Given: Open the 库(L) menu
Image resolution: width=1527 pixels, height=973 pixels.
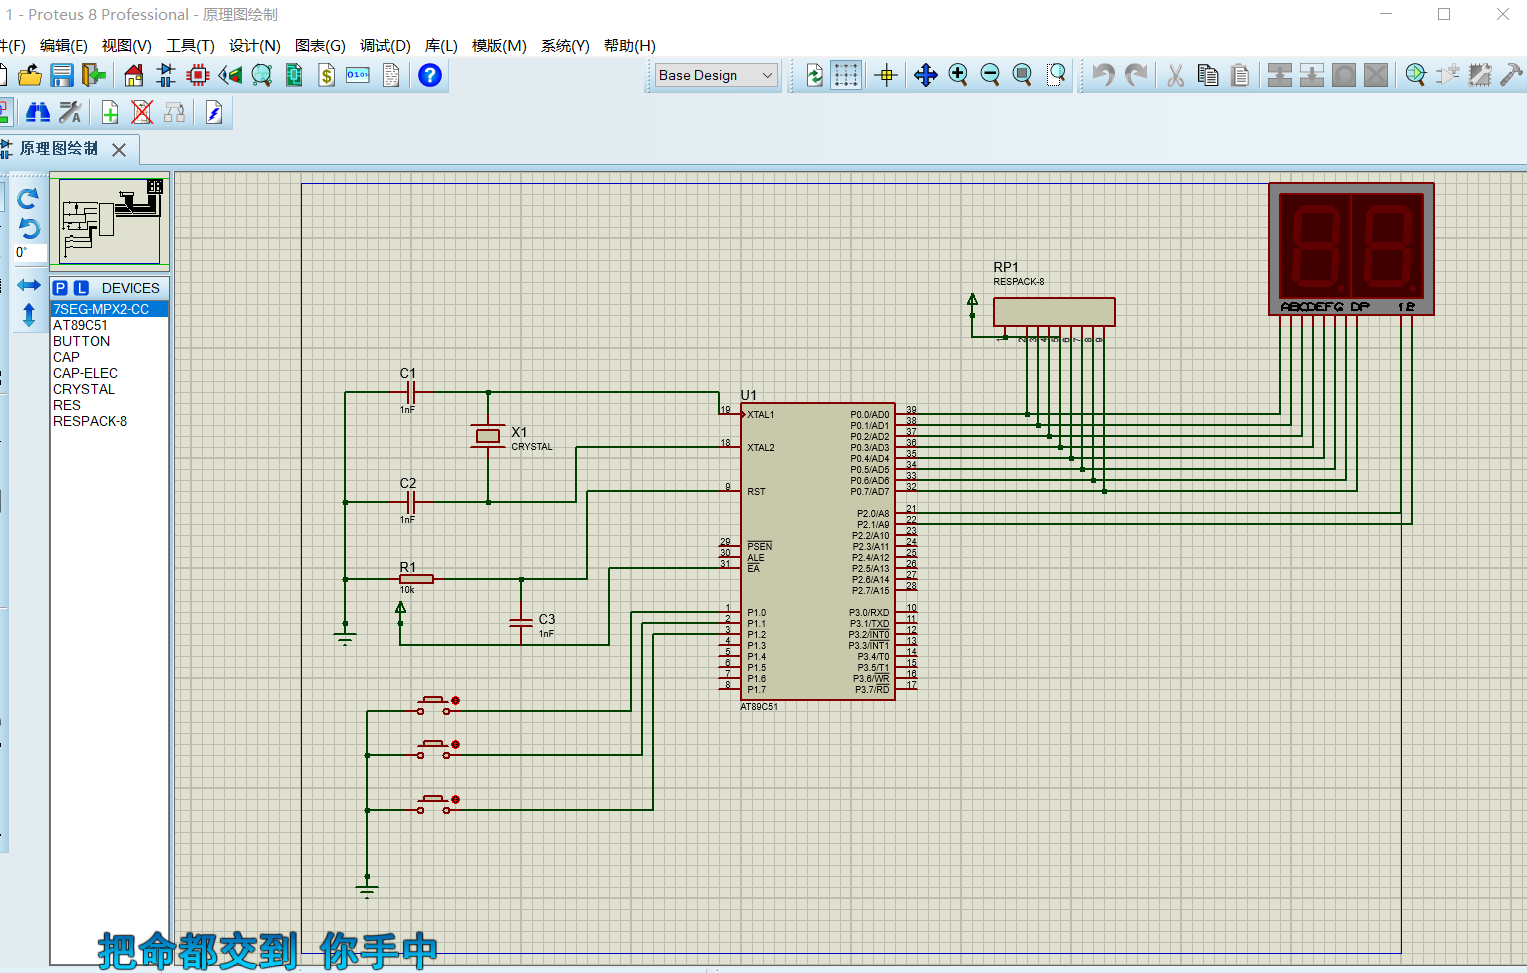Looking at the screenshot, I should 441,46.
